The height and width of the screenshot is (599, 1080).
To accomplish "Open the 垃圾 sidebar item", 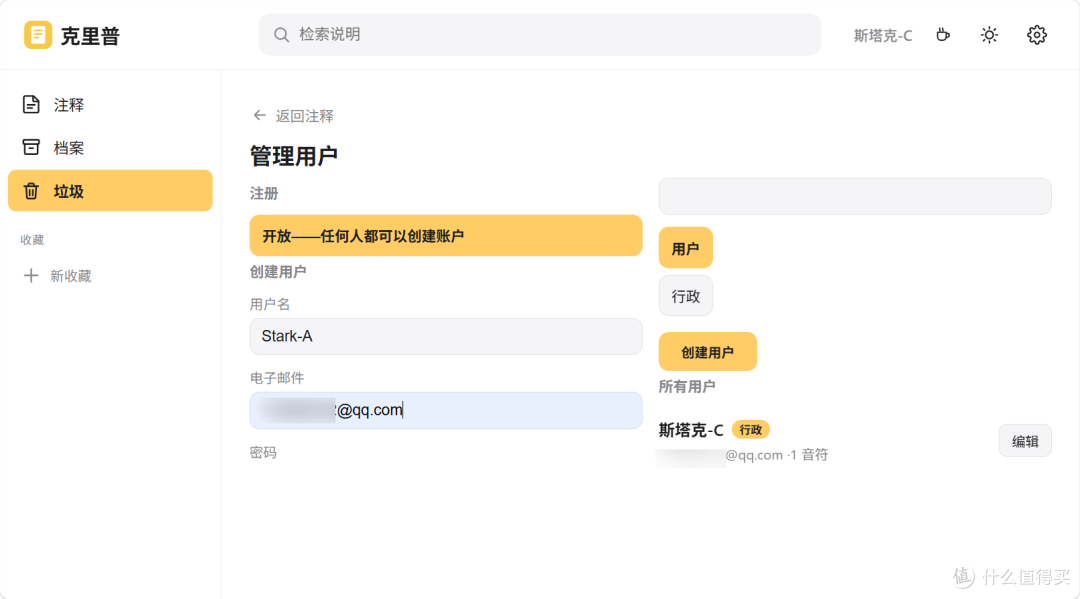I will point(110,191).
